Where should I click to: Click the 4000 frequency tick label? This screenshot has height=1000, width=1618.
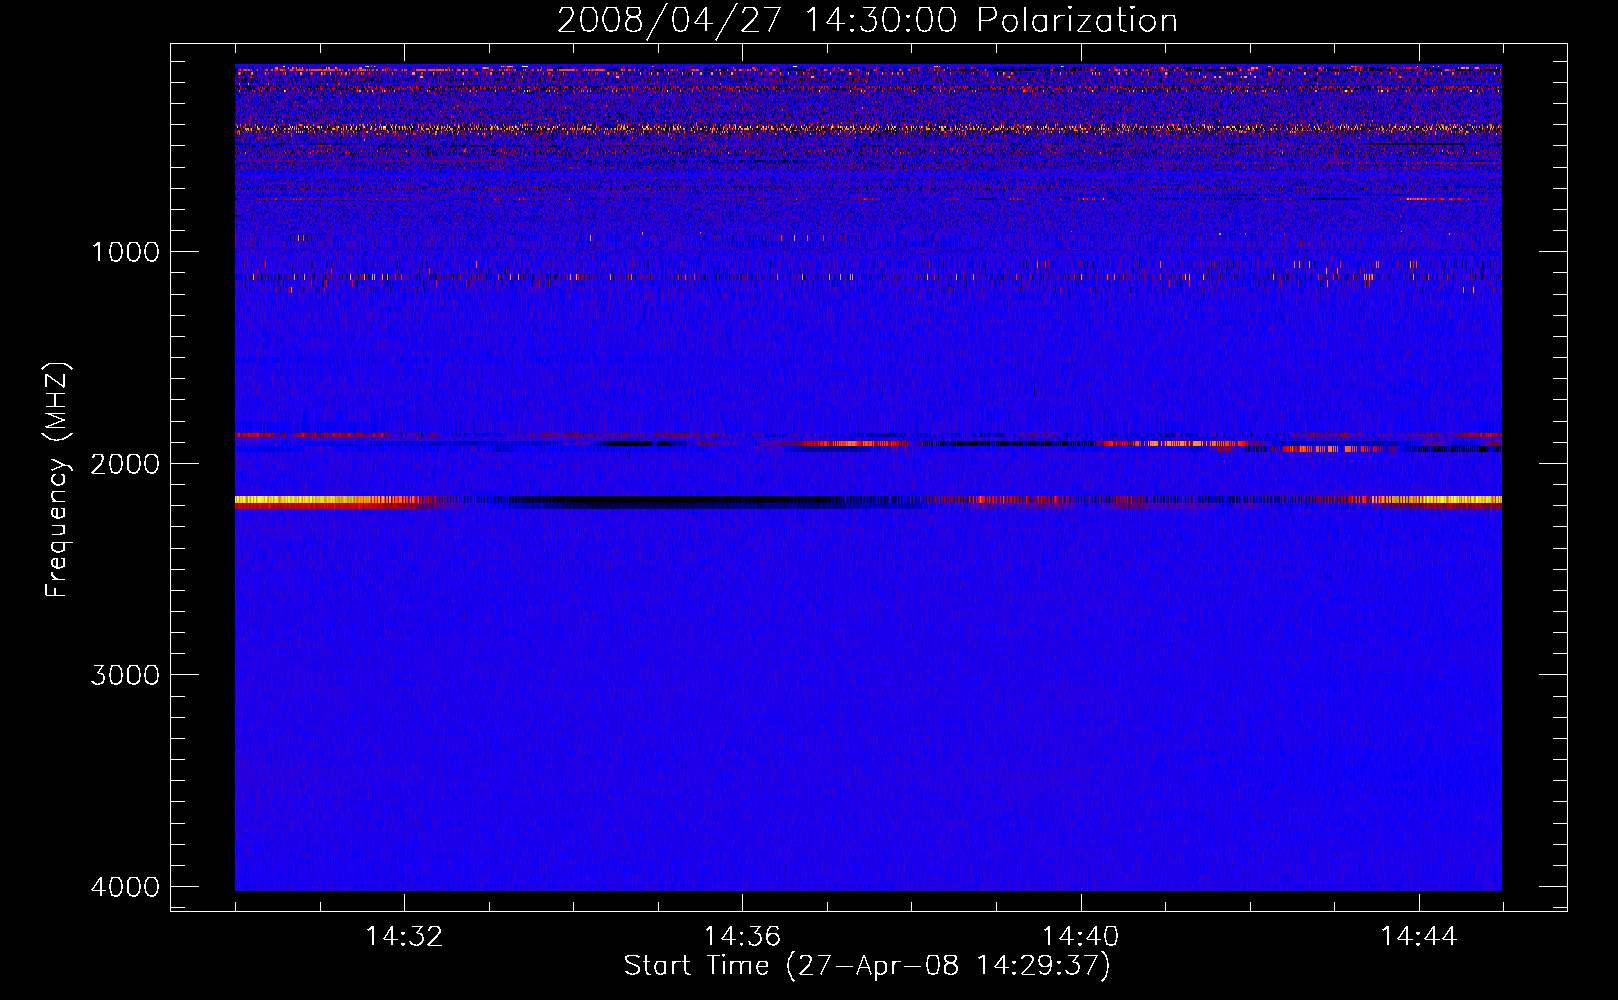[125, 887]
